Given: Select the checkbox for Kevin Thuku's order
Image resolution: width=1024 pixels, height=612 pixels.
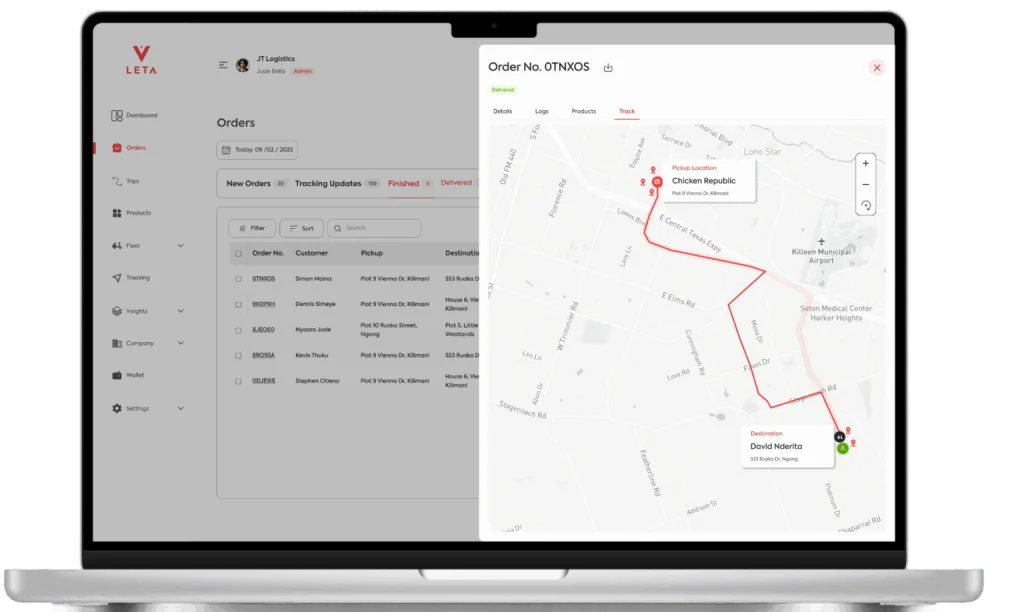Looking at the screenshot, I should click(238, 355).
